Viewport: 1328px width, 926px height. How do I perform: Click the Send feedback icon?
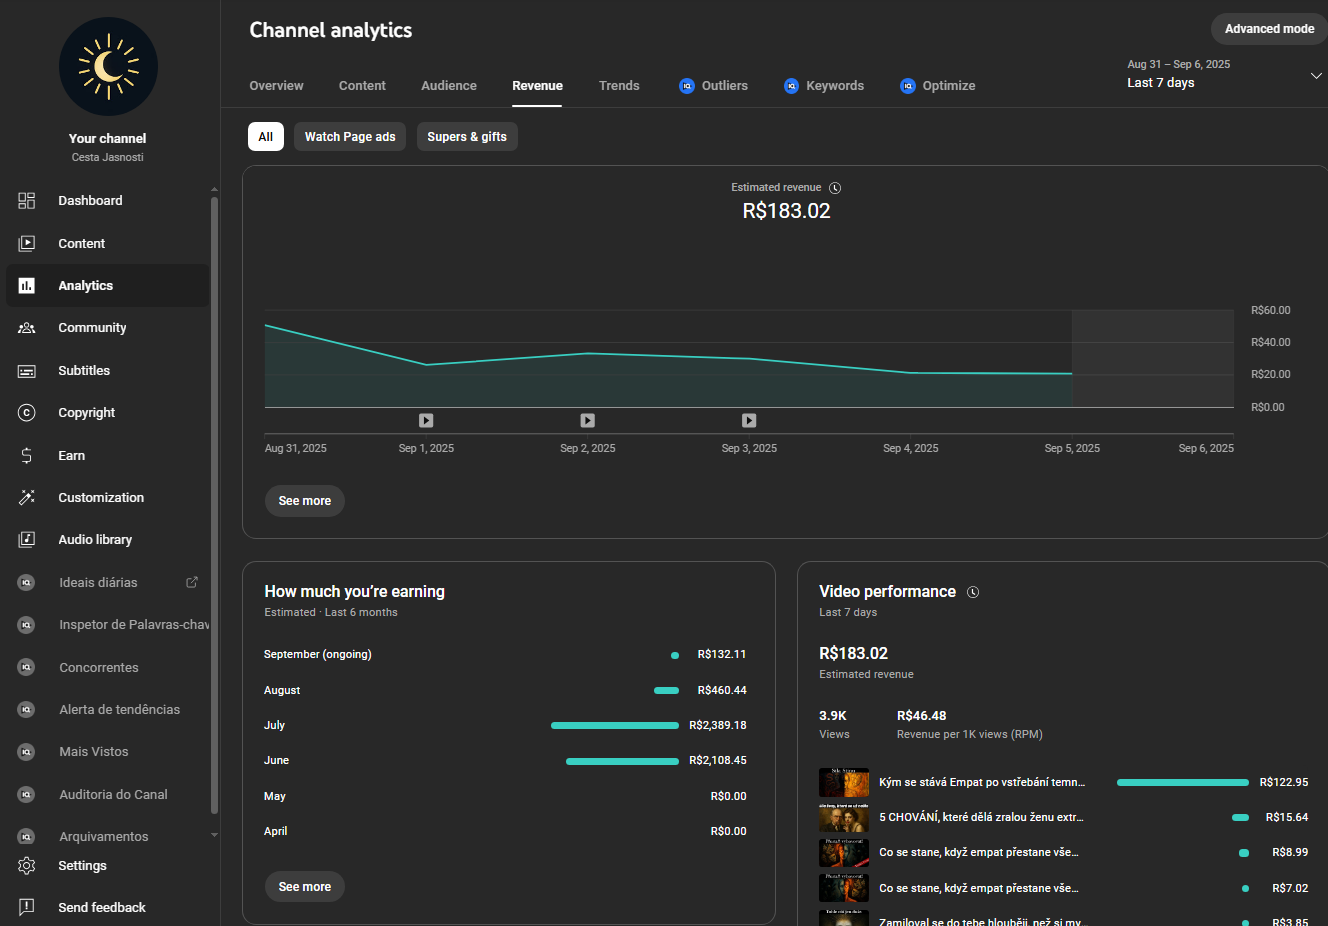coord(27,908)
